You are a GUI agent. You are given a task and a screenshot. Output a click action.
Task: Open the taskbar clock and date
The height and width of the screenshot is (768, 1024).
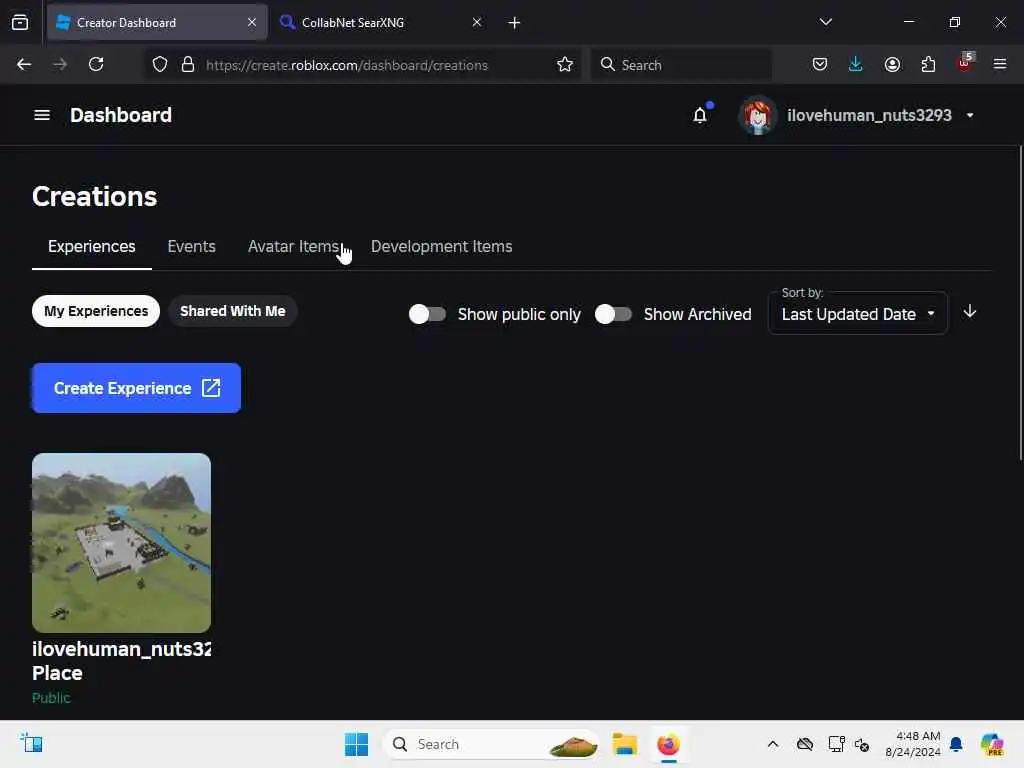[912, 744]
